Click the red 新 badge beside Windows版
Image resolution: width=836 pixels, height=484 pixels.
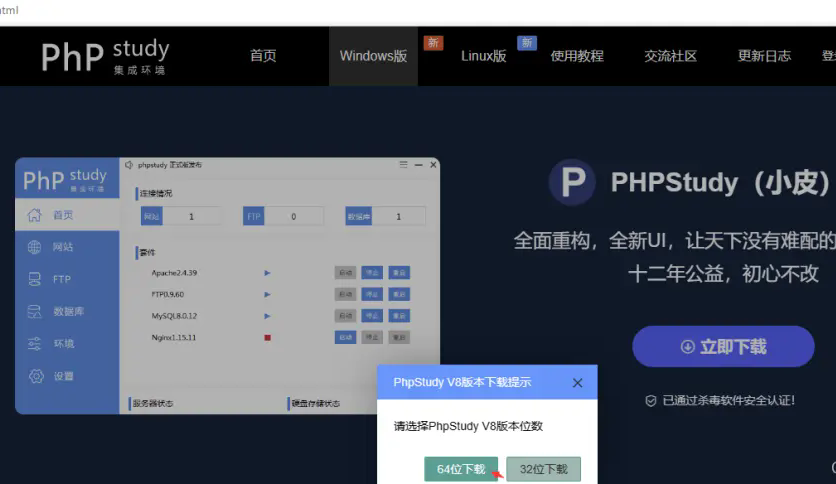[x=433, y=43]
